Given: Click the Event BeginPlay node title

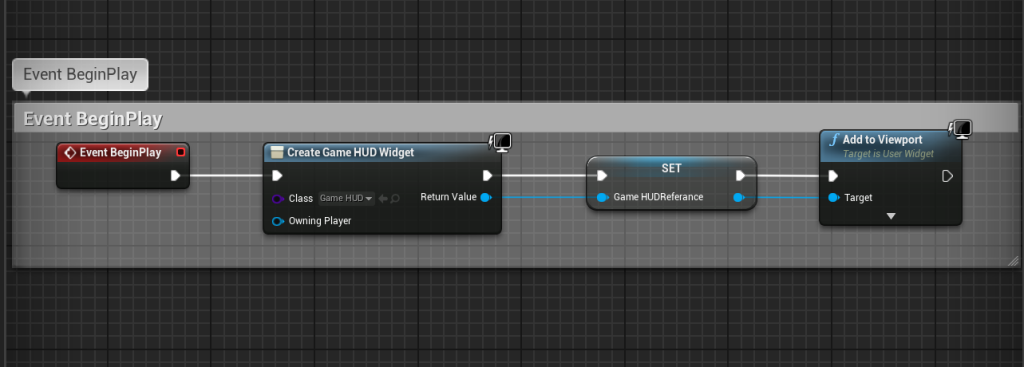Looking at the screenshot, I should tap(120, 152).
